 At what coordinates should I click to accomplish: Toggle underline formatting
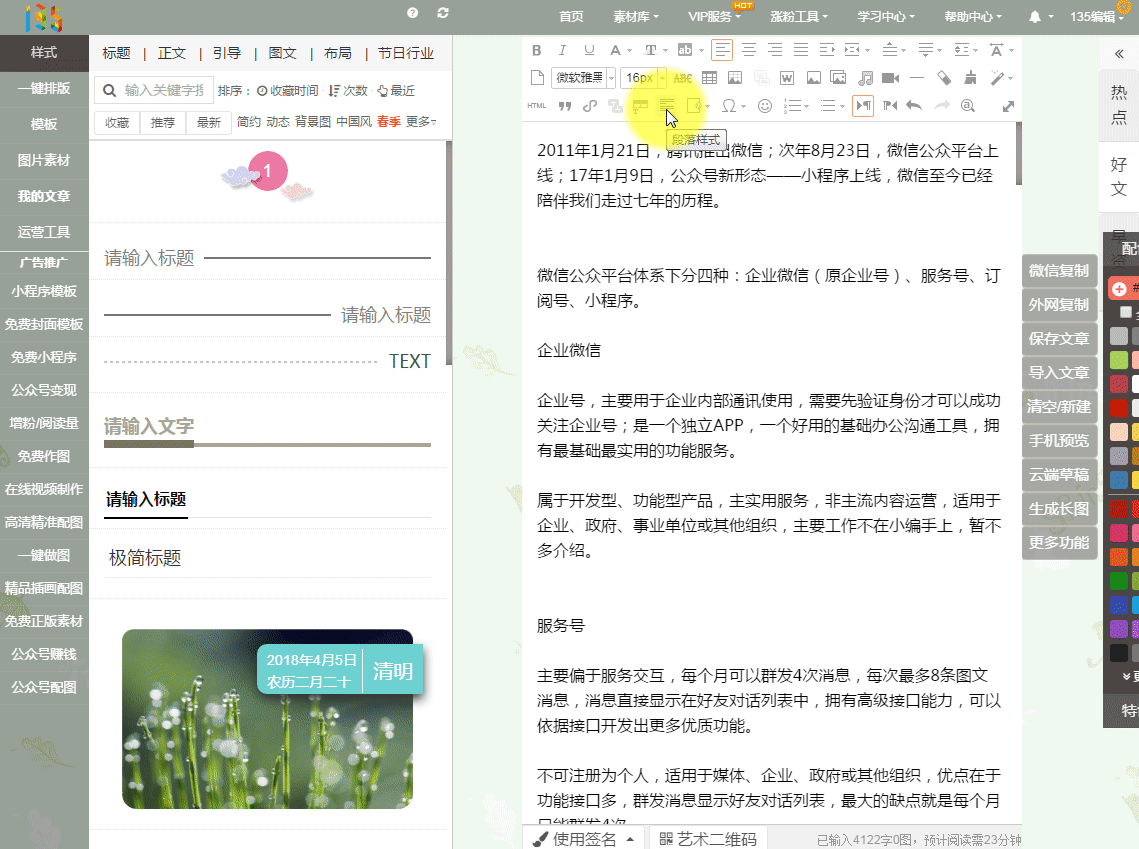pos(589,50)
